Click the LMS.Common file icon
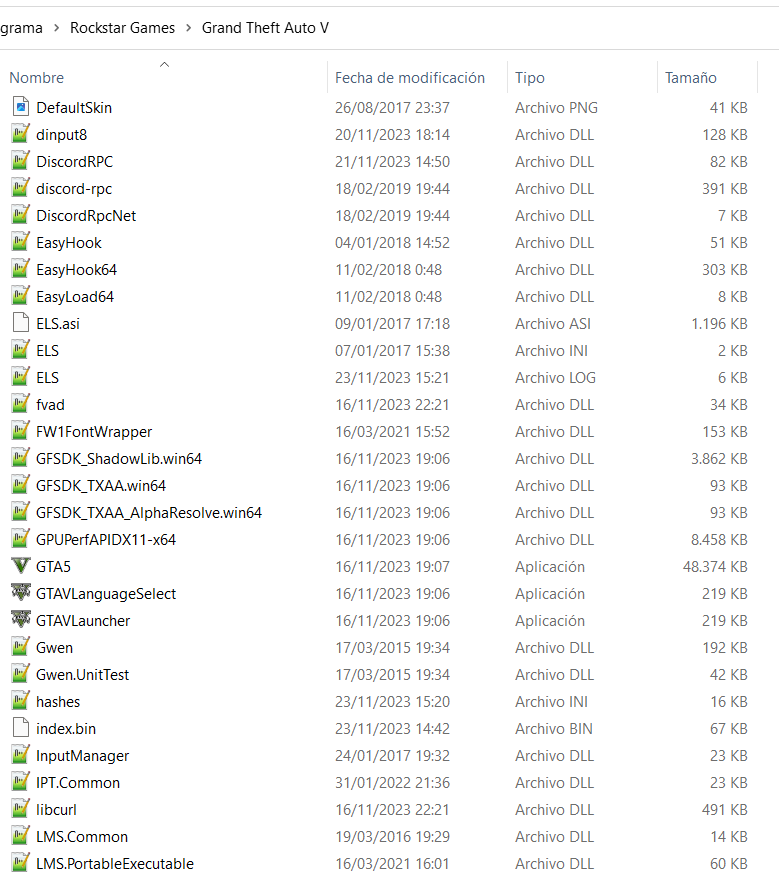779x885 pixels. click(21, 836)
